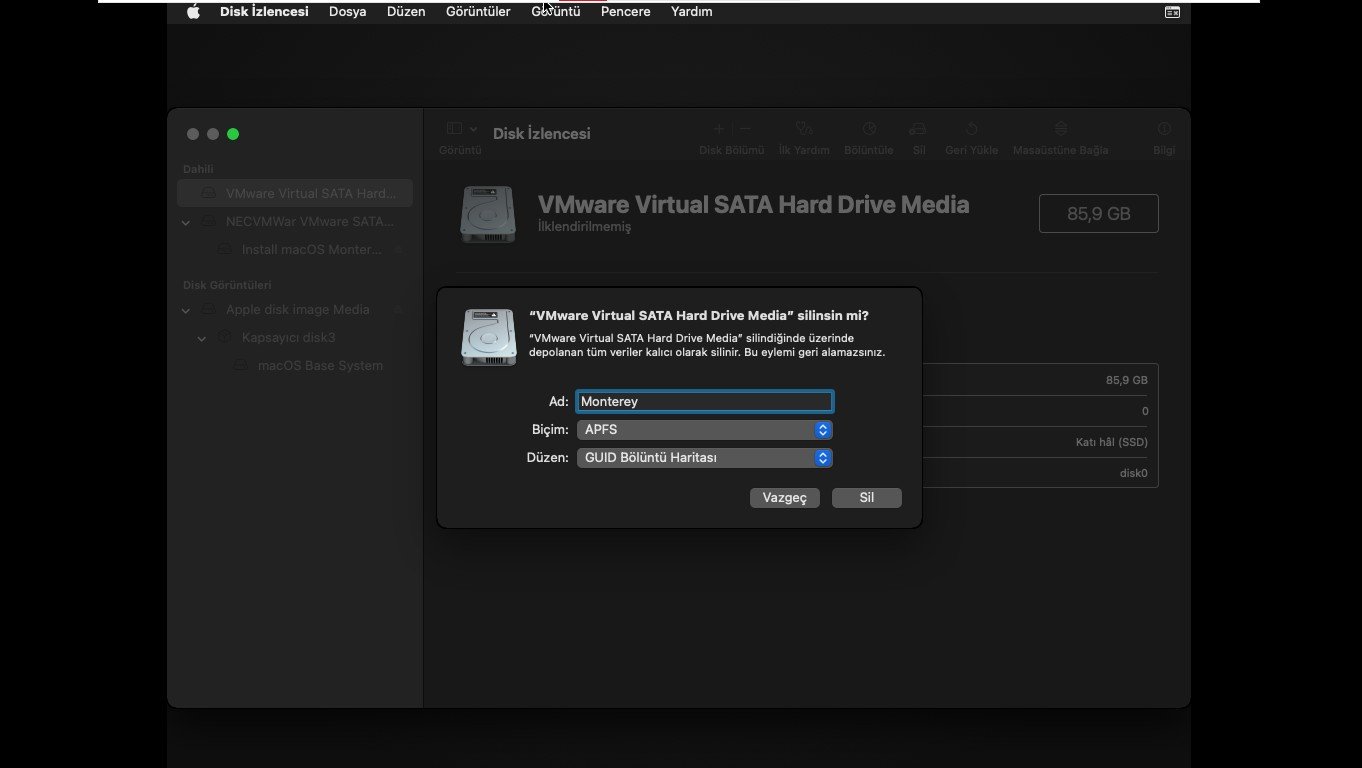Select NECVMWar VMware SATA disk in sidebar
This screenshot has width=1362, height=768.
point(295,221)
